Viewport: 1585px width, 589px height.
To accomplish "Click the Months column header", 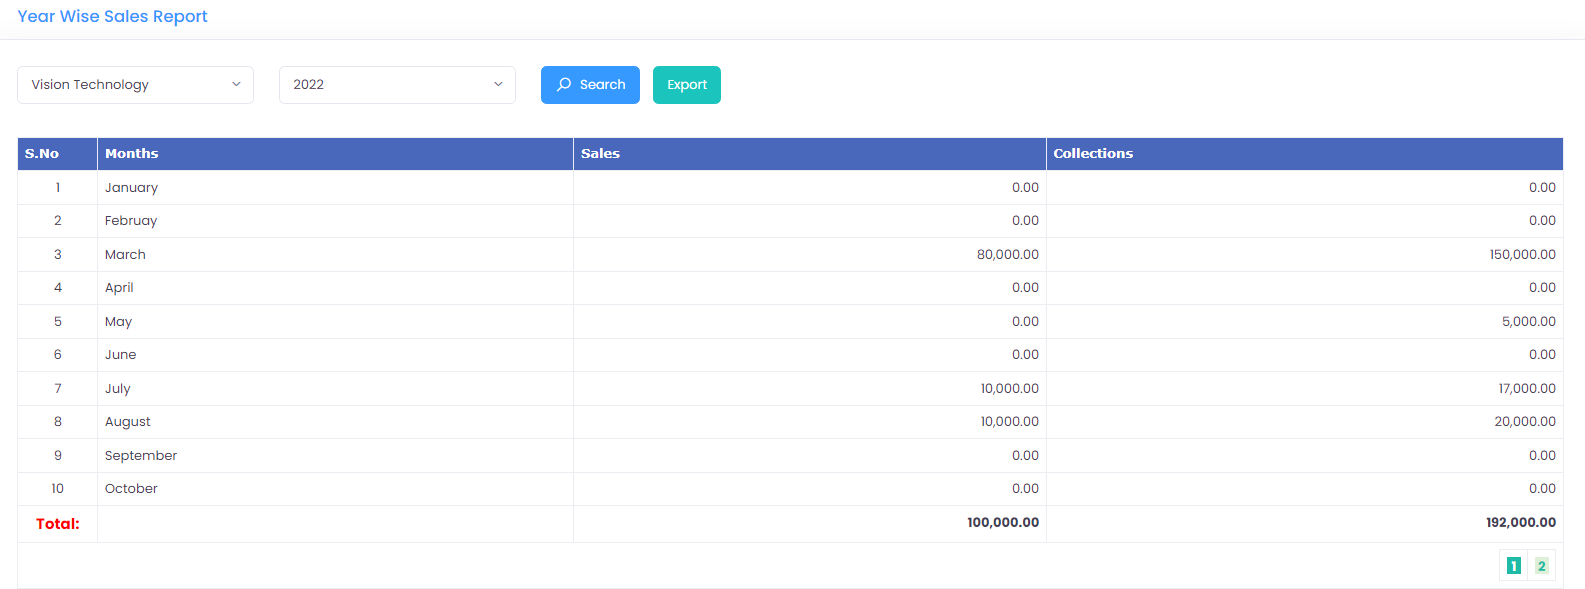I will point(132,154).
